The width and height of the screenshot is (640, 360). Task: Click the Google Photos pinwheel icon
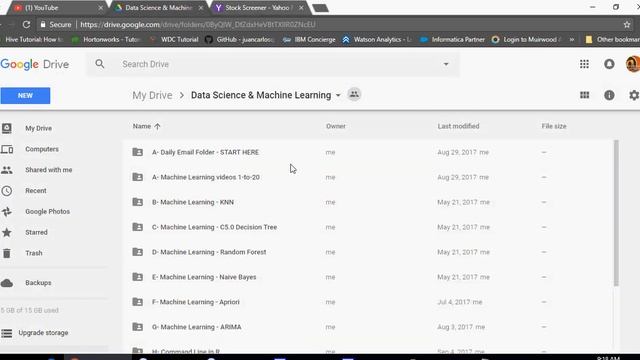pos(7,211)
